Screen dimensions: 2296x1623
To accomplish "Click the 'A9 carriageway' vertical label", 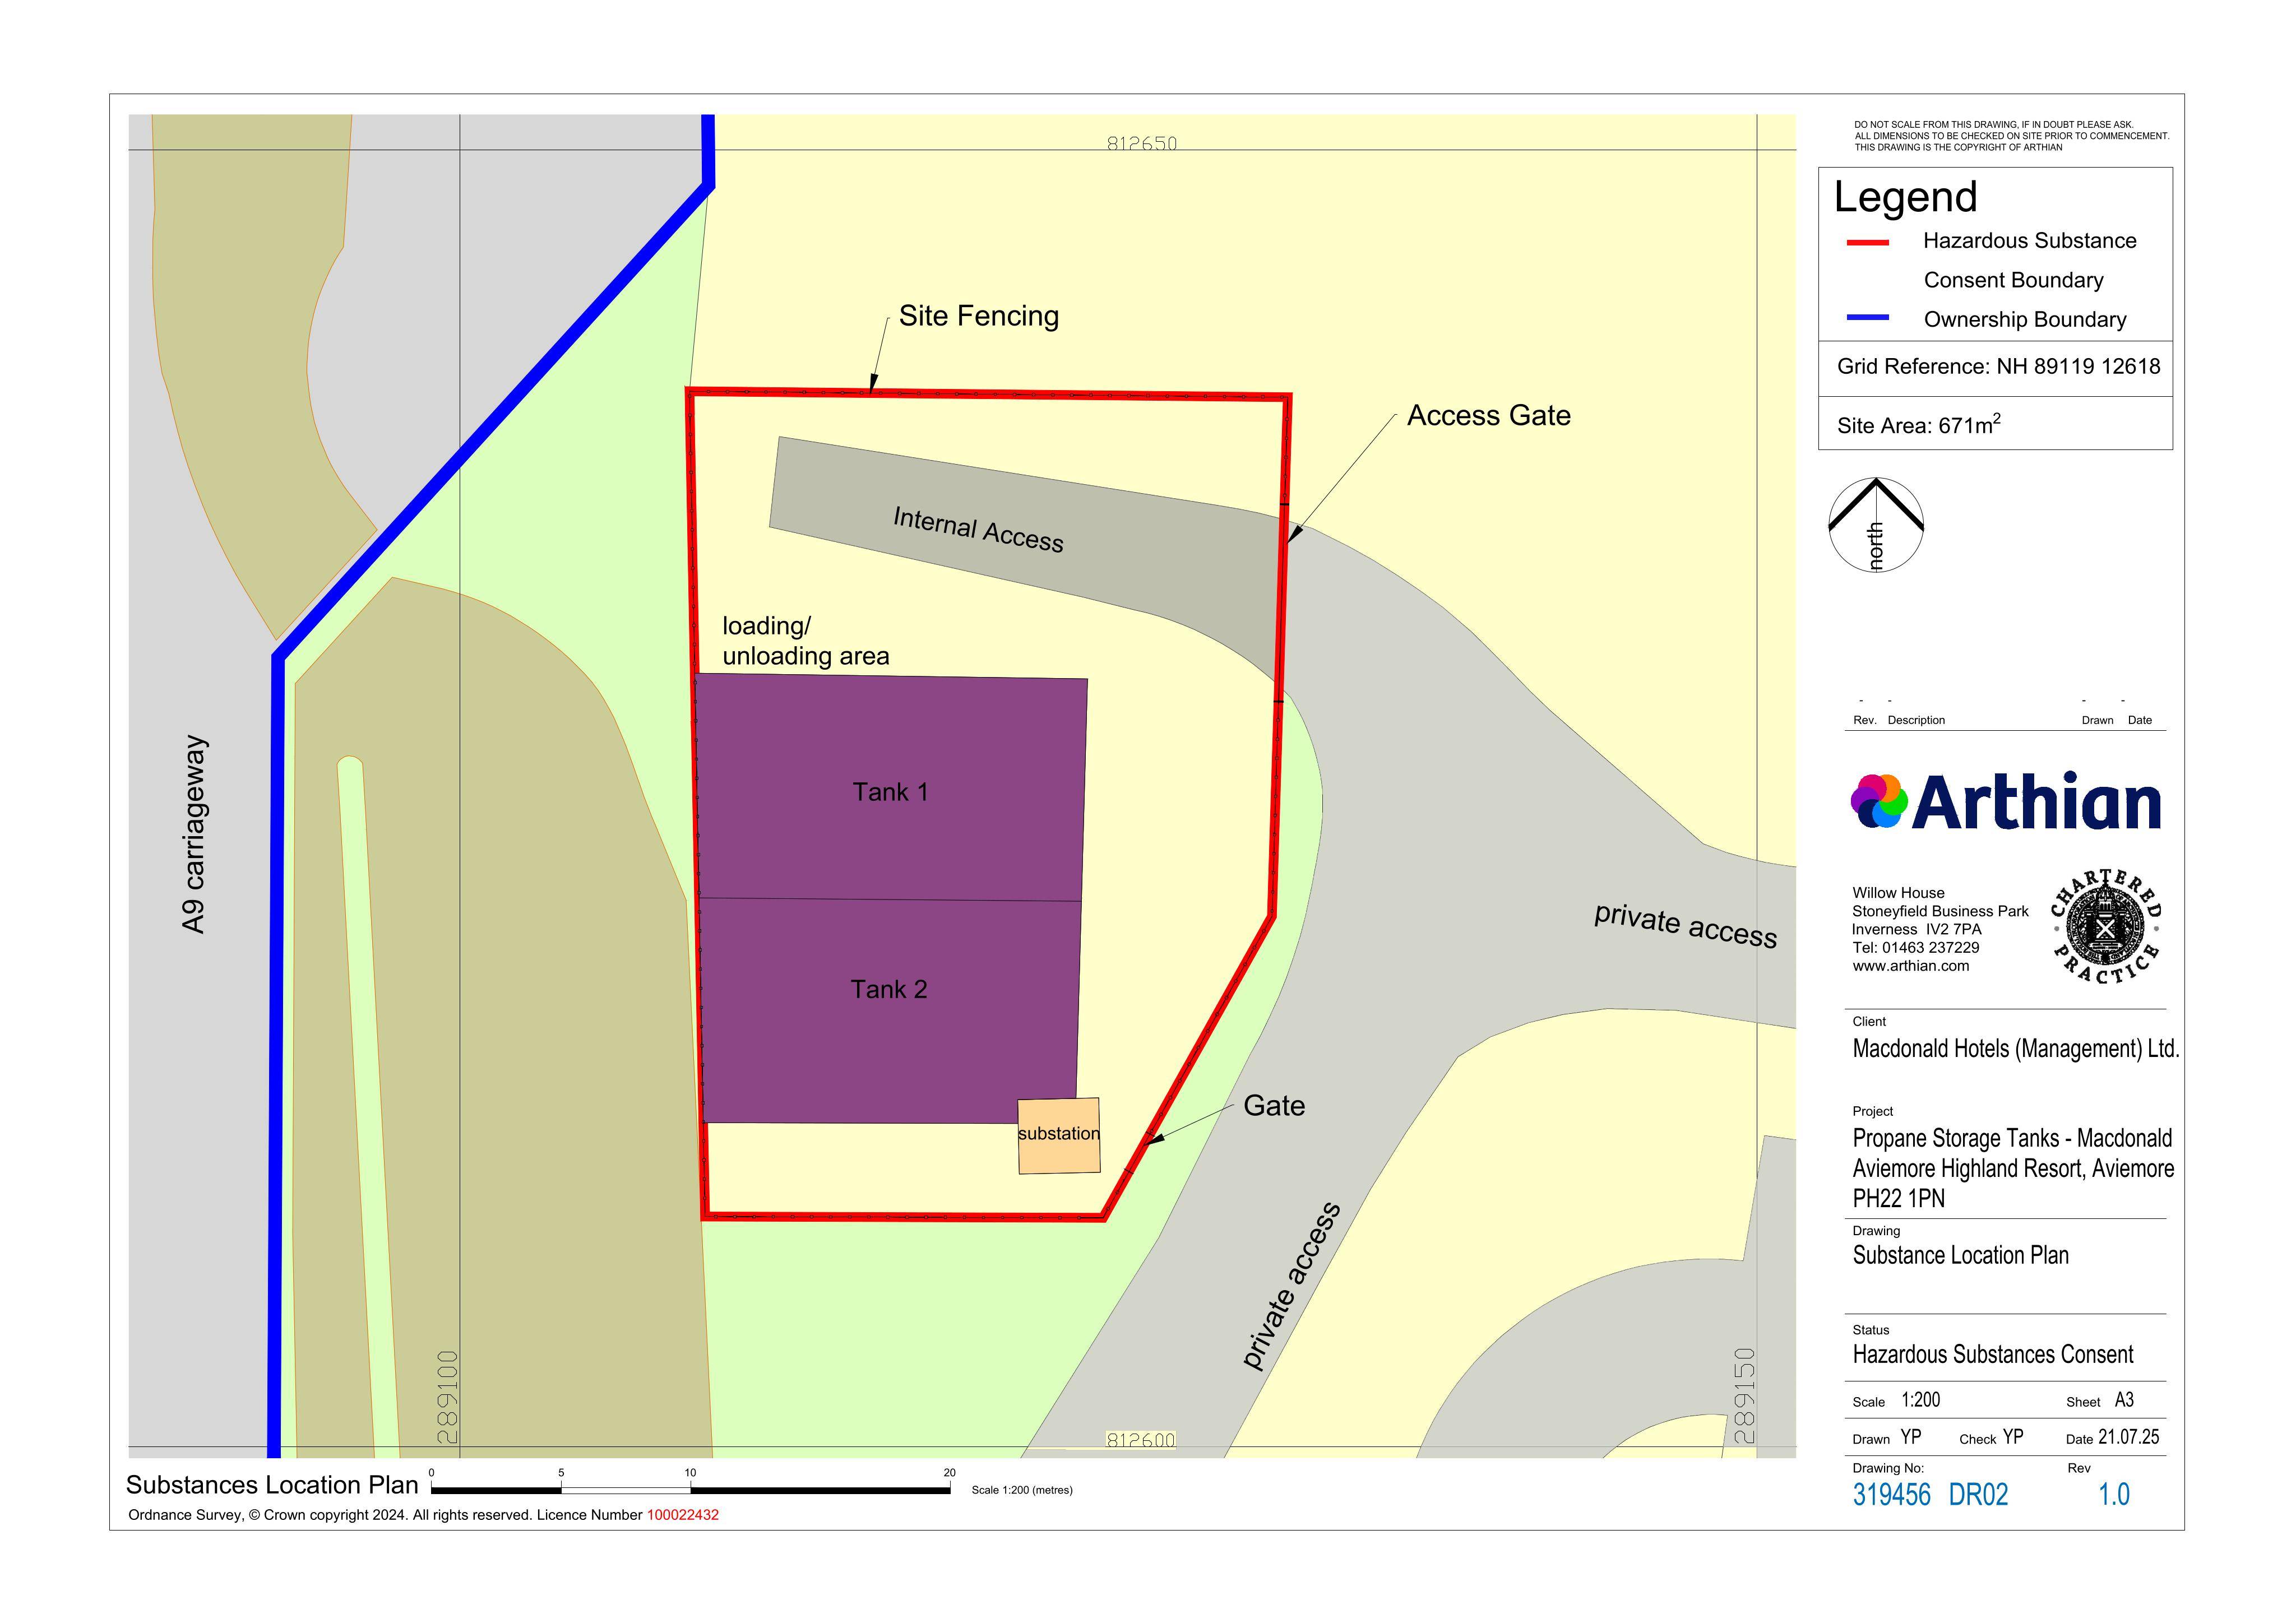I will pos(194,835).
